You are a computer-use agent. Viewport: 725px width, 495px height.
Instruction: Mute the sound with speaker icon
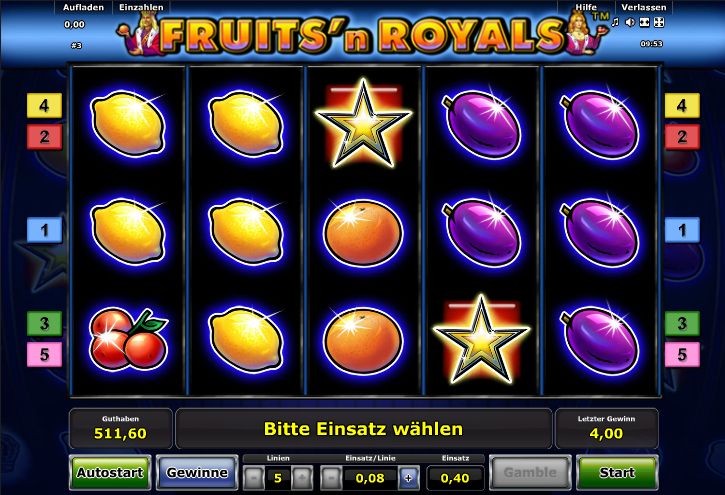pyautogui.click(x=629, y=22)
